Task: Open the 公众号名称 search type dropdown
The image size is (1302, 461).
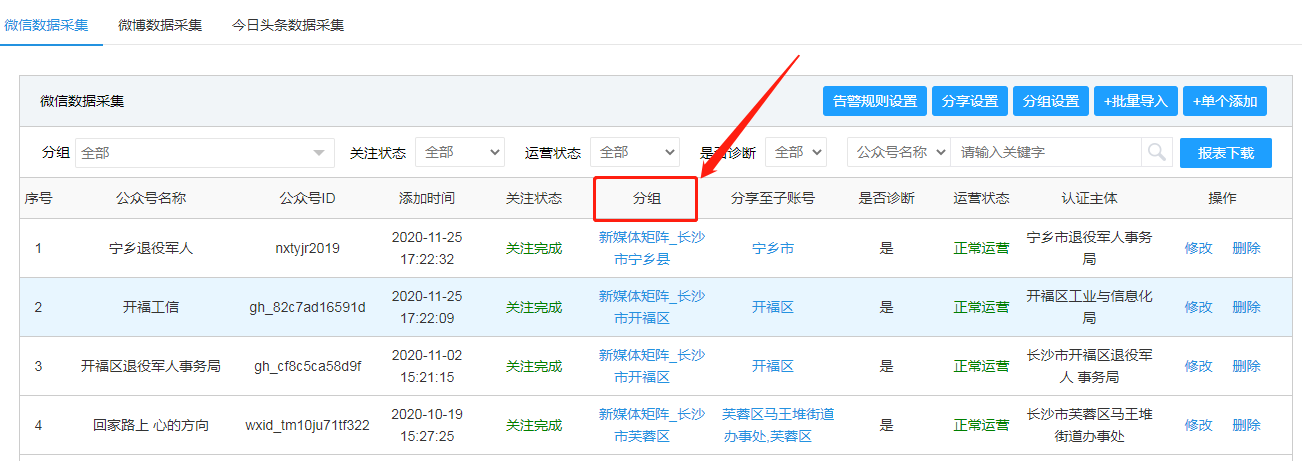Action: pos(898,153)
